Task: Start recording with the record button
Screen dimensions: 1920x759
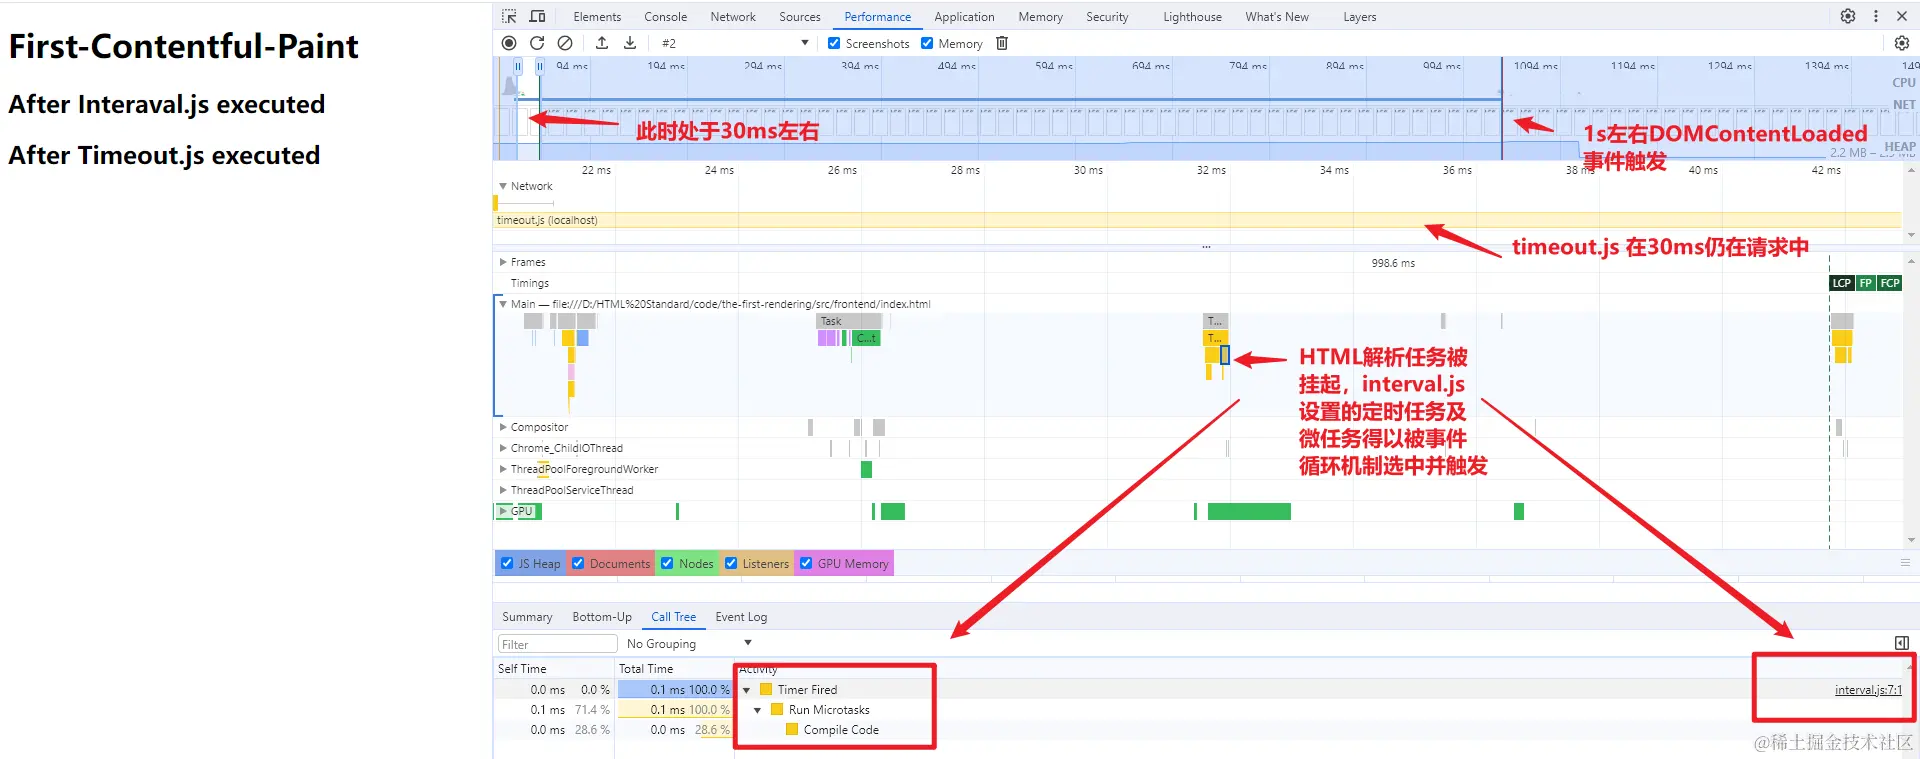Action: point(509,43)
